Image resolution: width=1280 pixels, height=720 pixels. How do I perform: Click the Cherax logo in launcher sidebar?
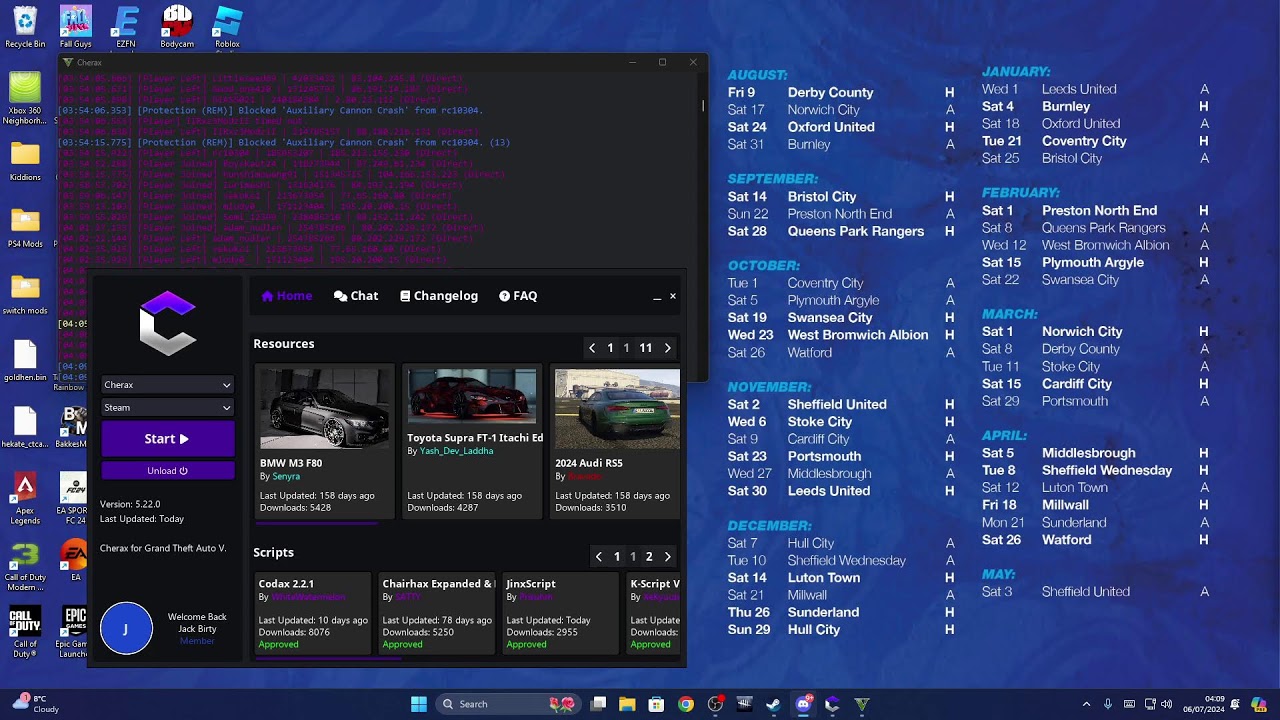click(168, 323)
